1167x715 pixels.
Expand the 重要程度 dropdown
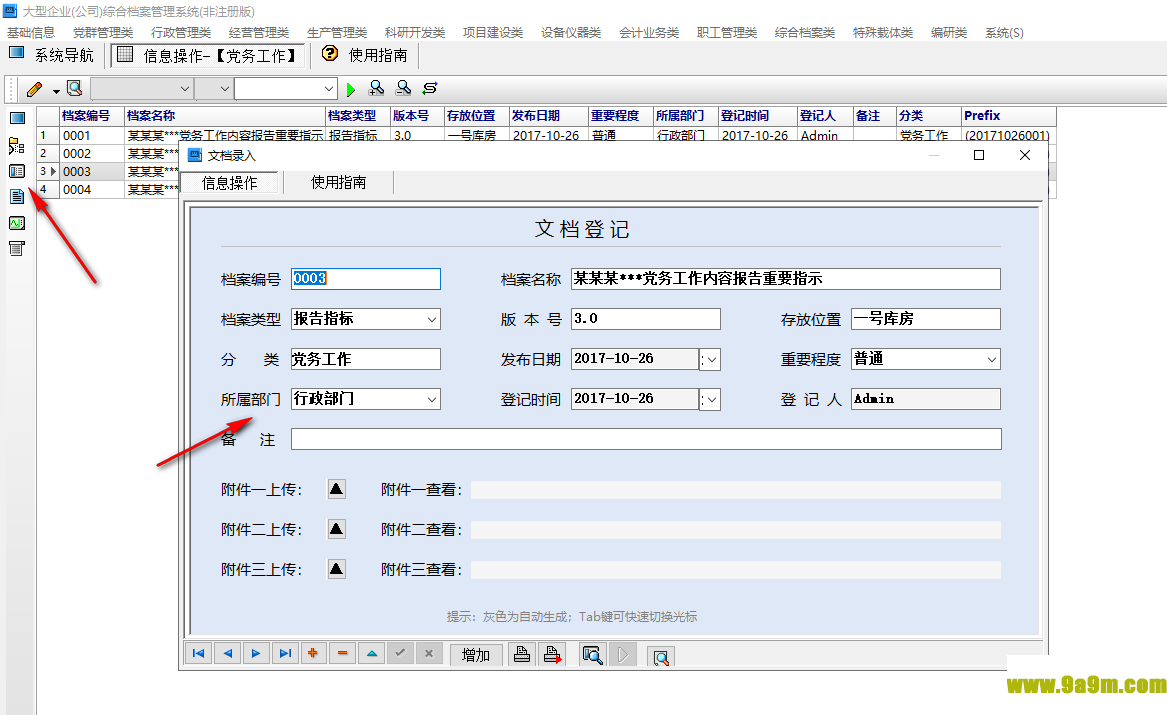click(991, 359)
